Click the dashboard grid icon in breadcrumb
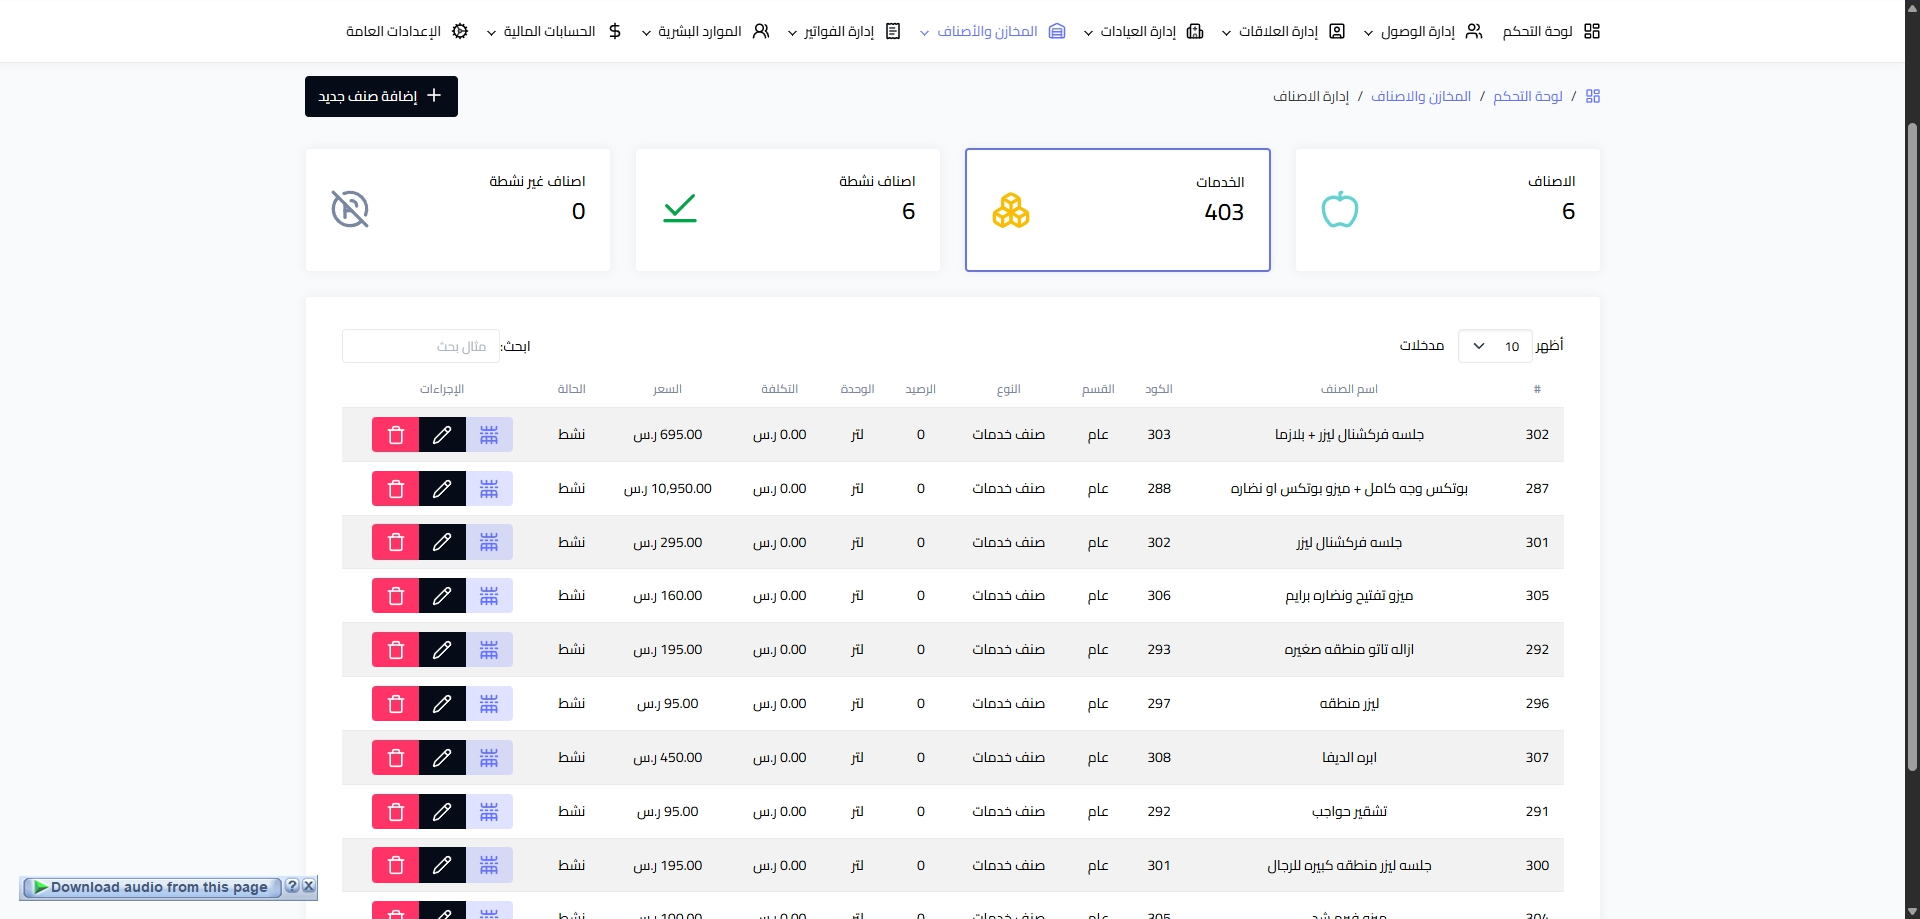Viewport: 1920px width, 919px height. 1593,96
